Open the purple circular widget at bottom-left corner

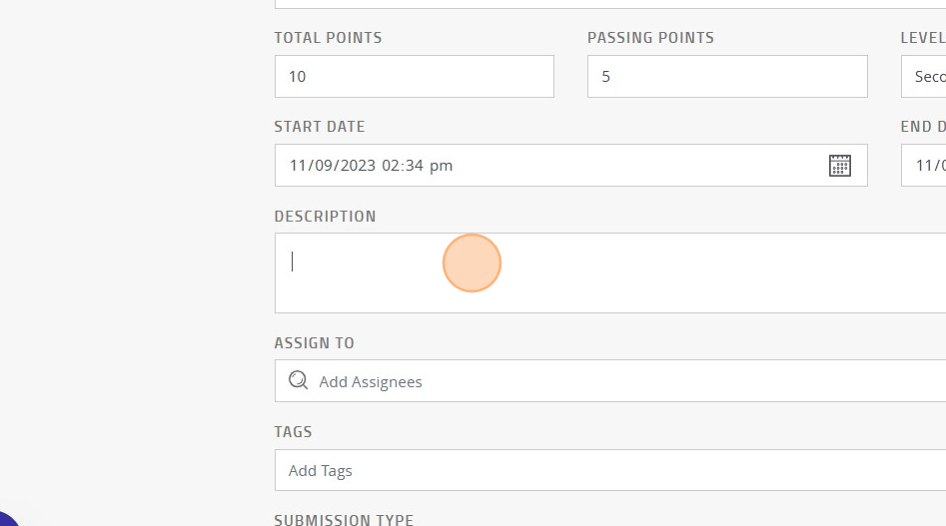6,520
